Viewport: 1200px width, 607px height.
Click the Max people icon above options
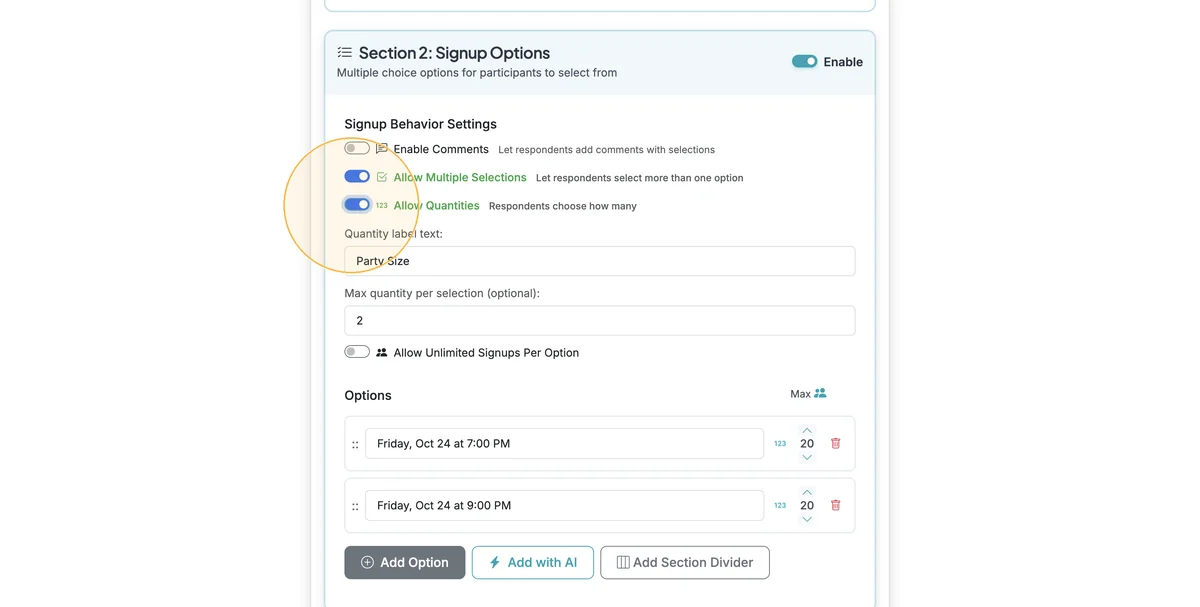[820, 393]
